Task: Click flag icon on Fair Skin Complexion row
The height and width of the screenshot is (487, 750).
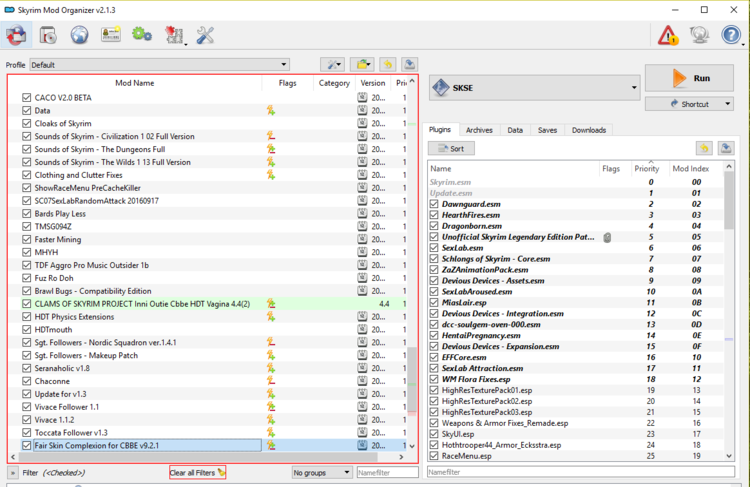Action: 271,445
